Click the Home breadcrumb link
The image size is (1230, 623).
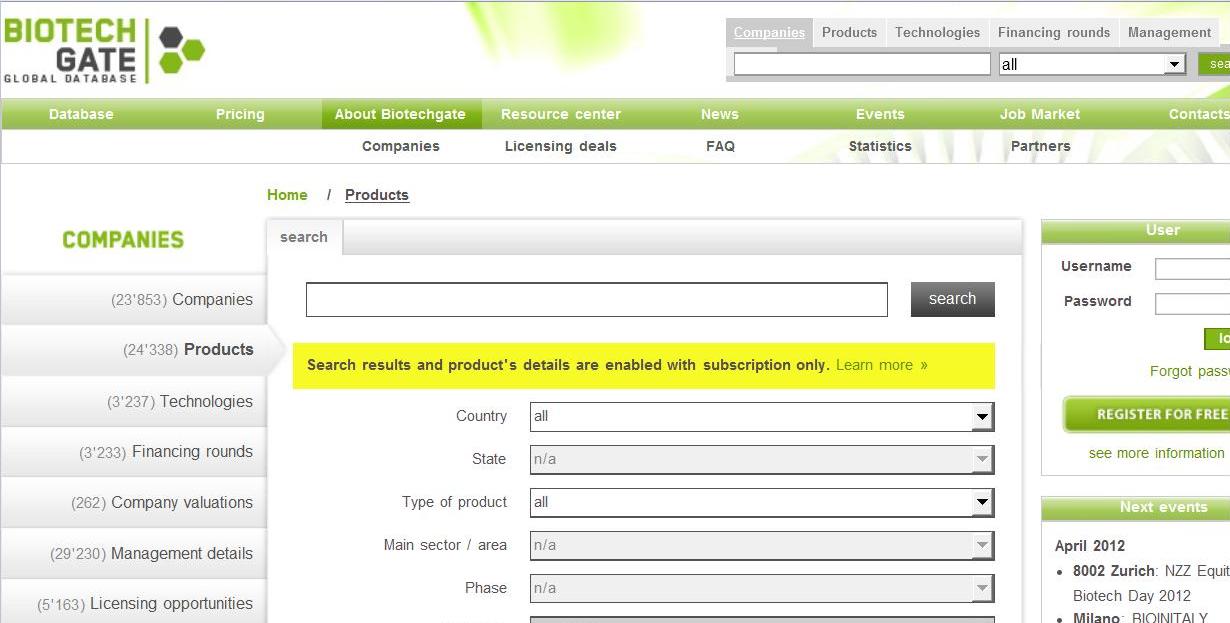pyautogui.click(x=287, y=195)
